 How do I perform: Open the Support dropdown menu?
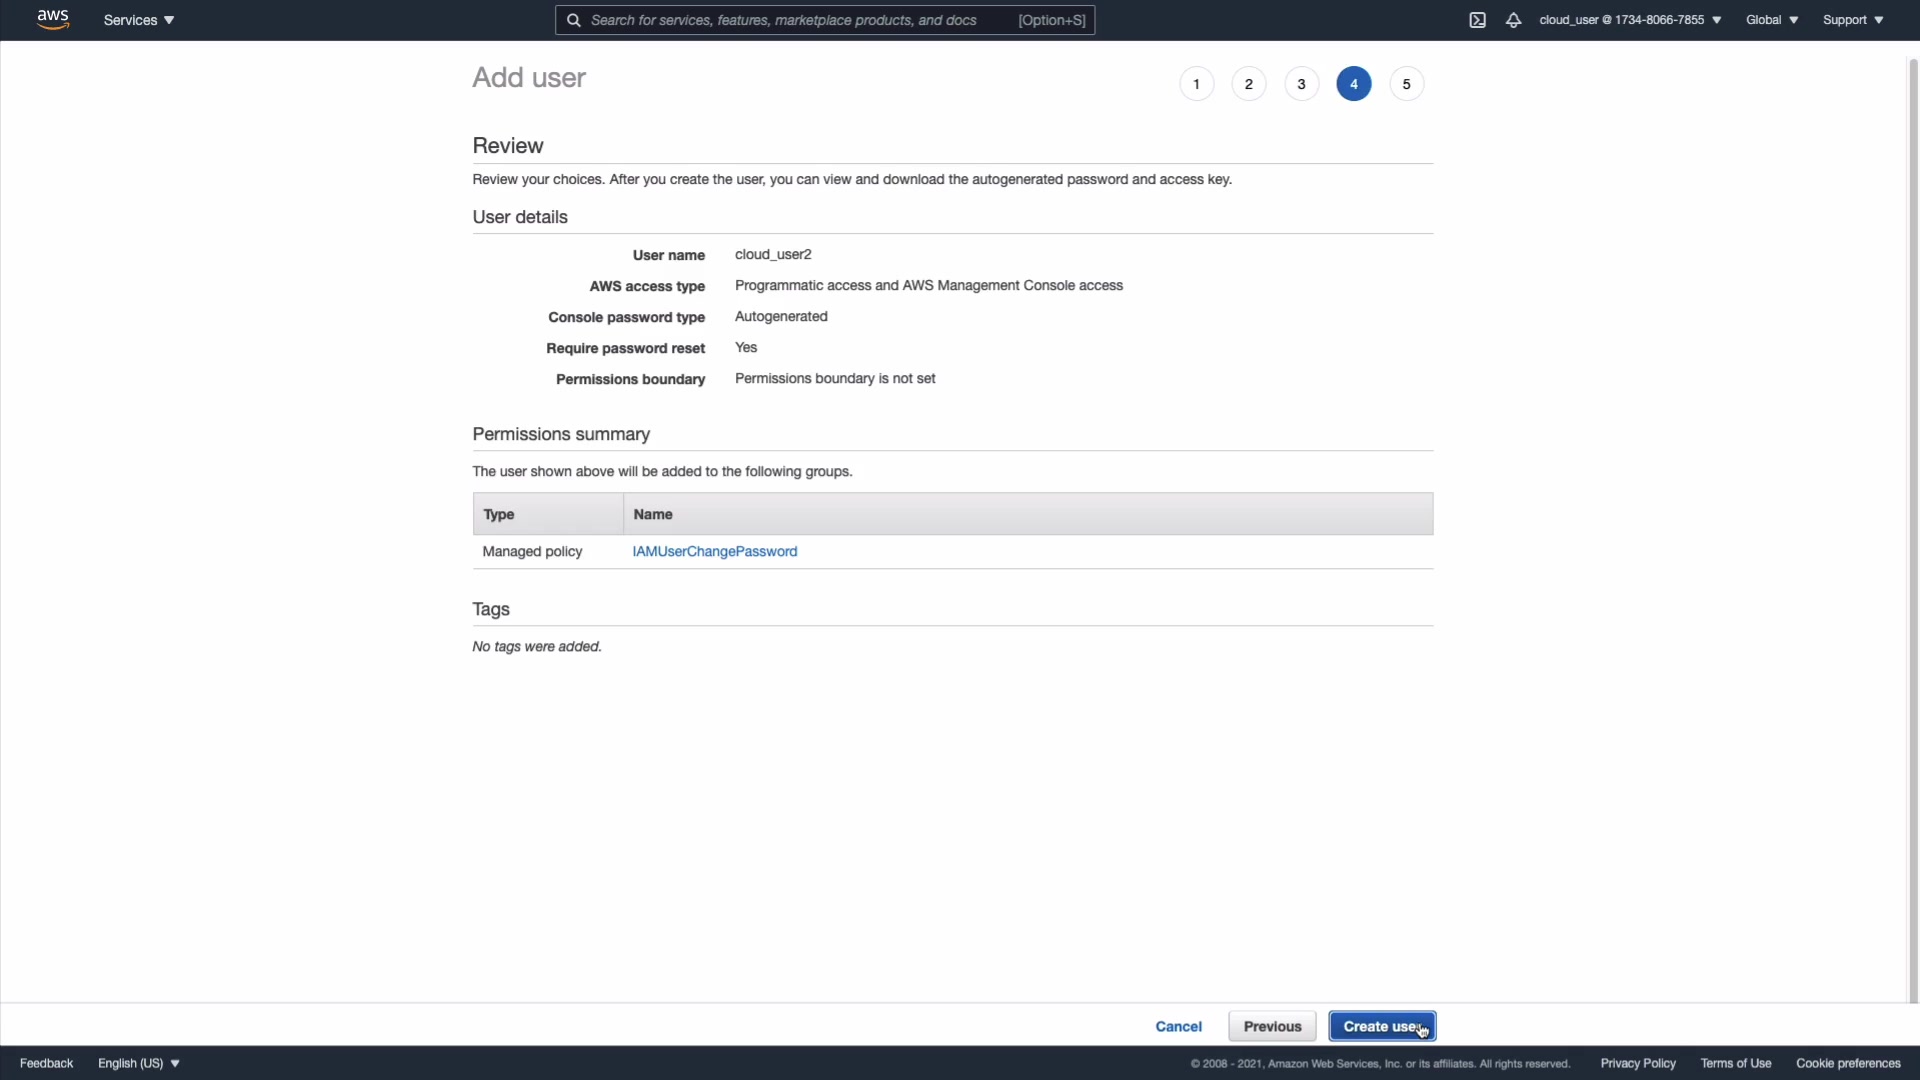click(x=1852, y=20)
